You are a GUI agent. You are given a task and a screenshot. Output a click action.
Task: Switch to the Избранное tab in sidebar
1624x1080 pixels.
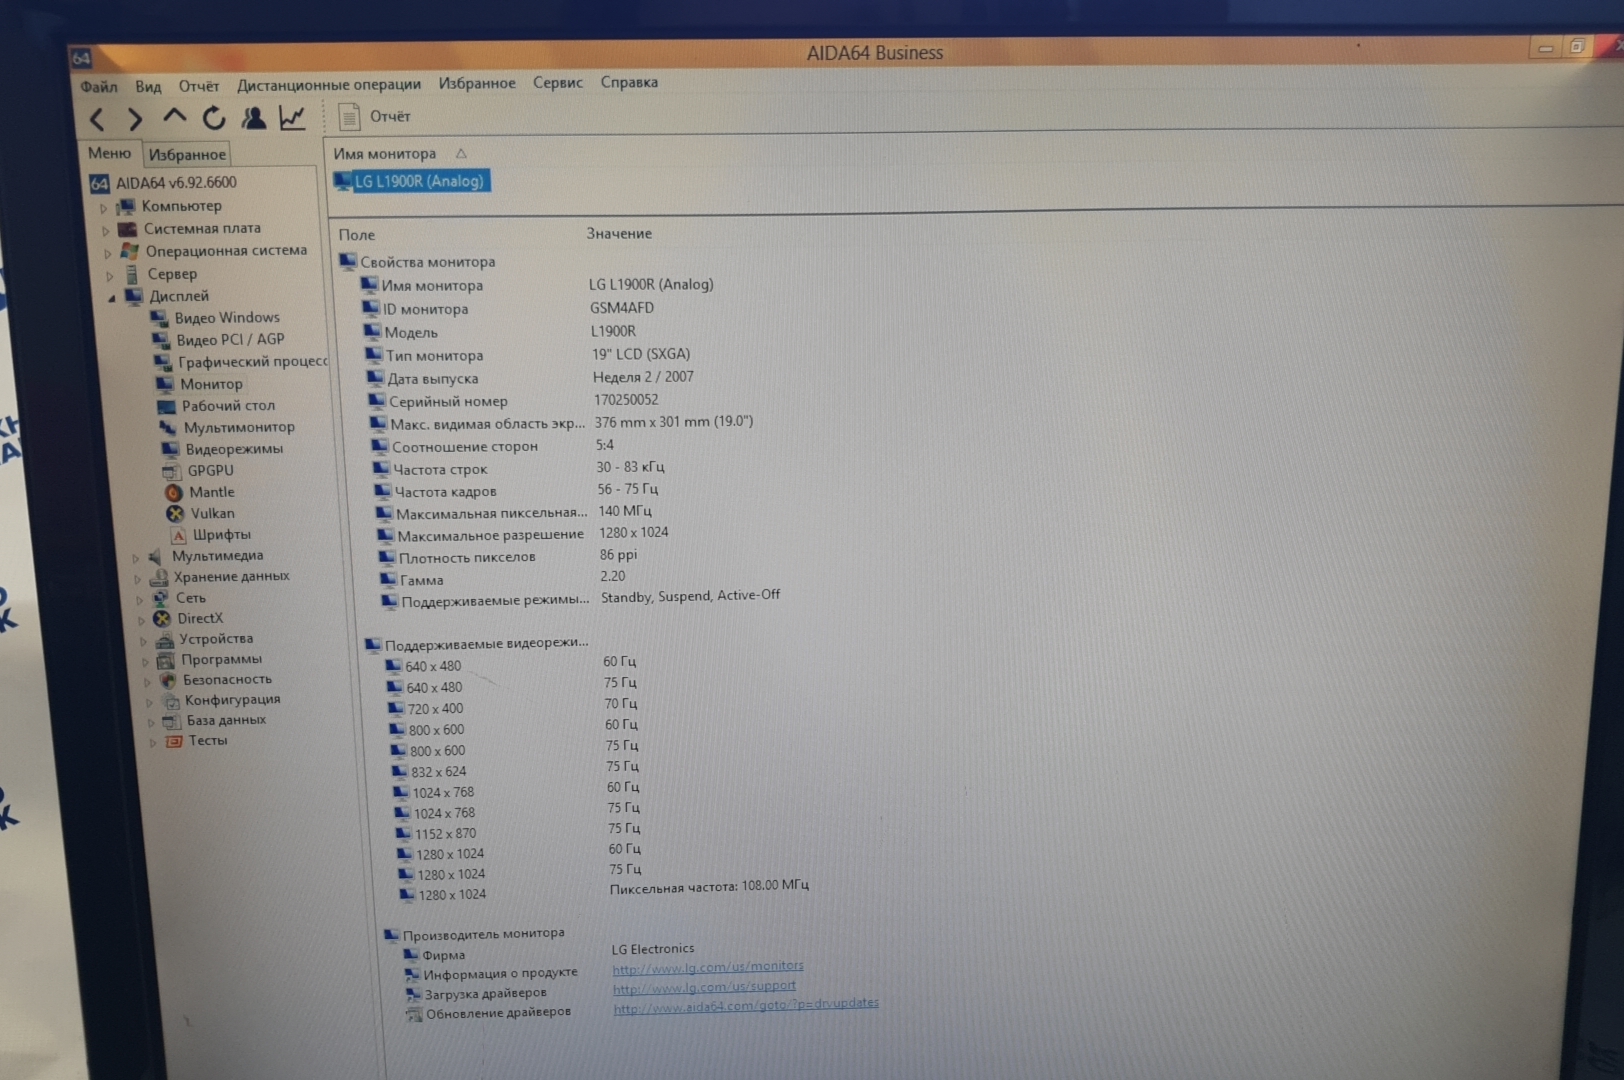tap(187, 154)
